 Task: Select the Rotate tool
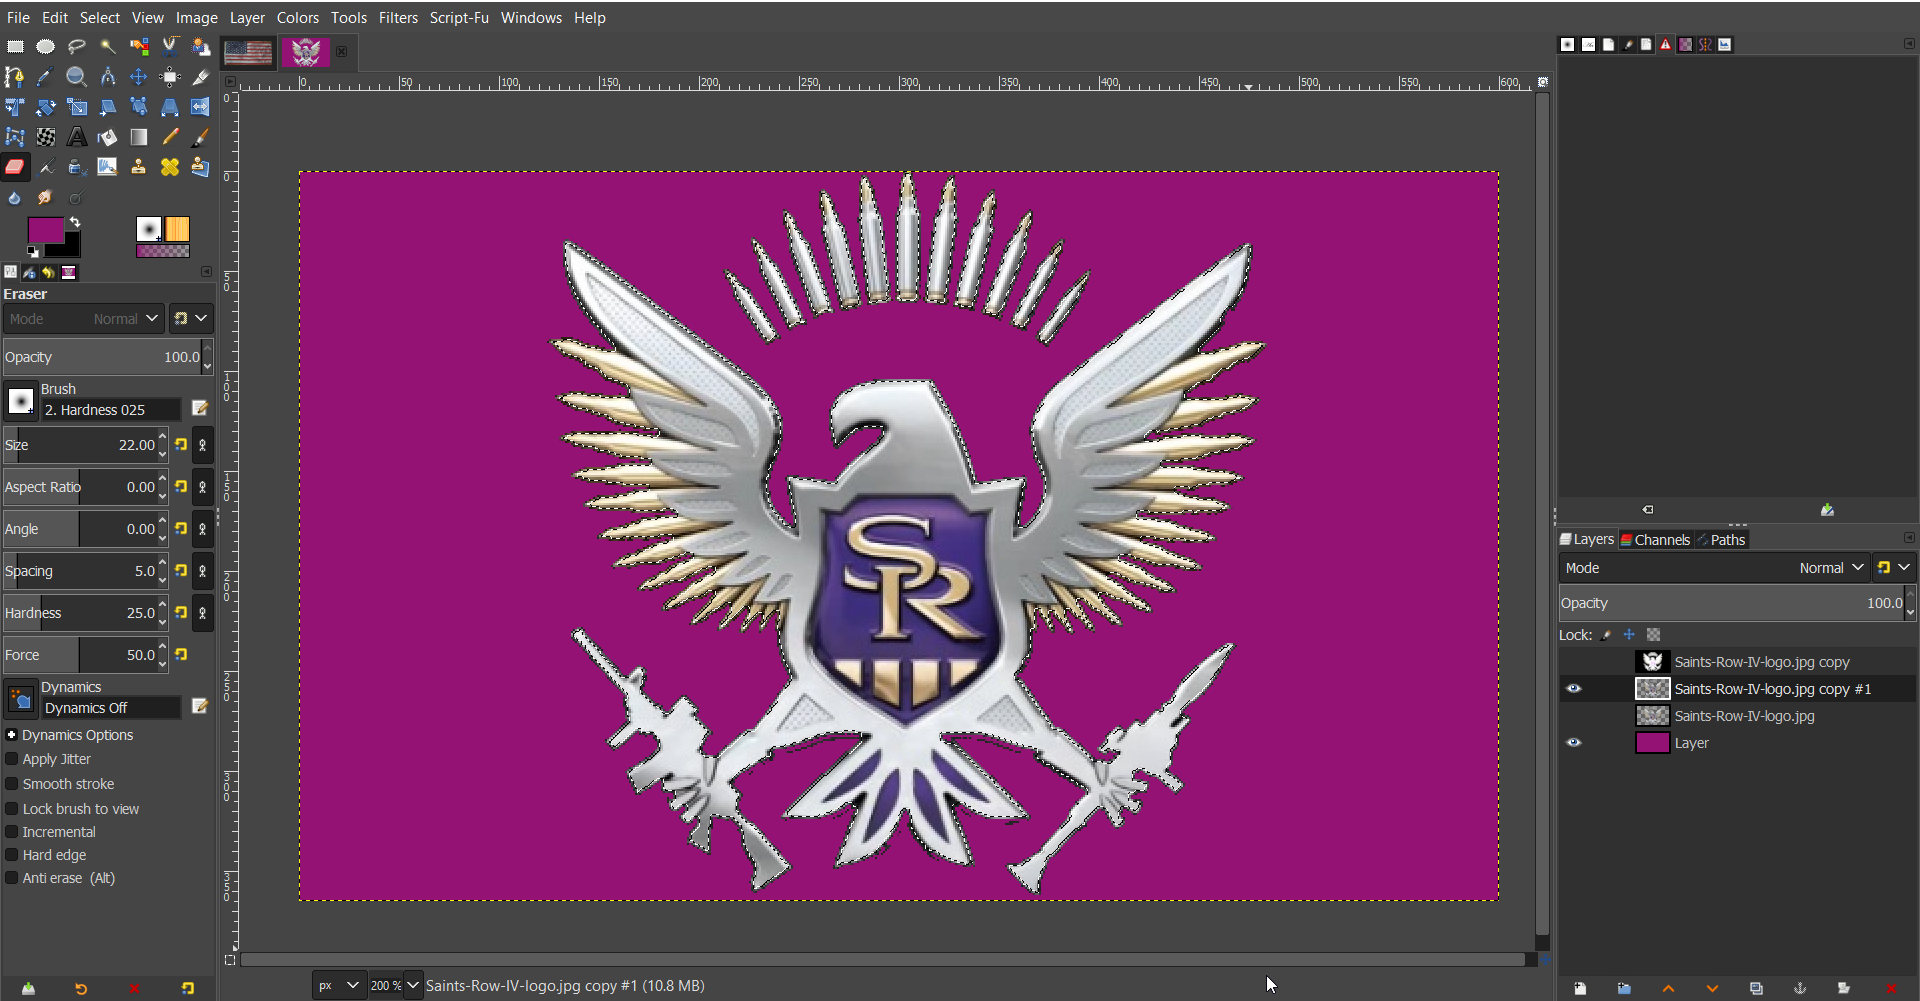(46, 107)
